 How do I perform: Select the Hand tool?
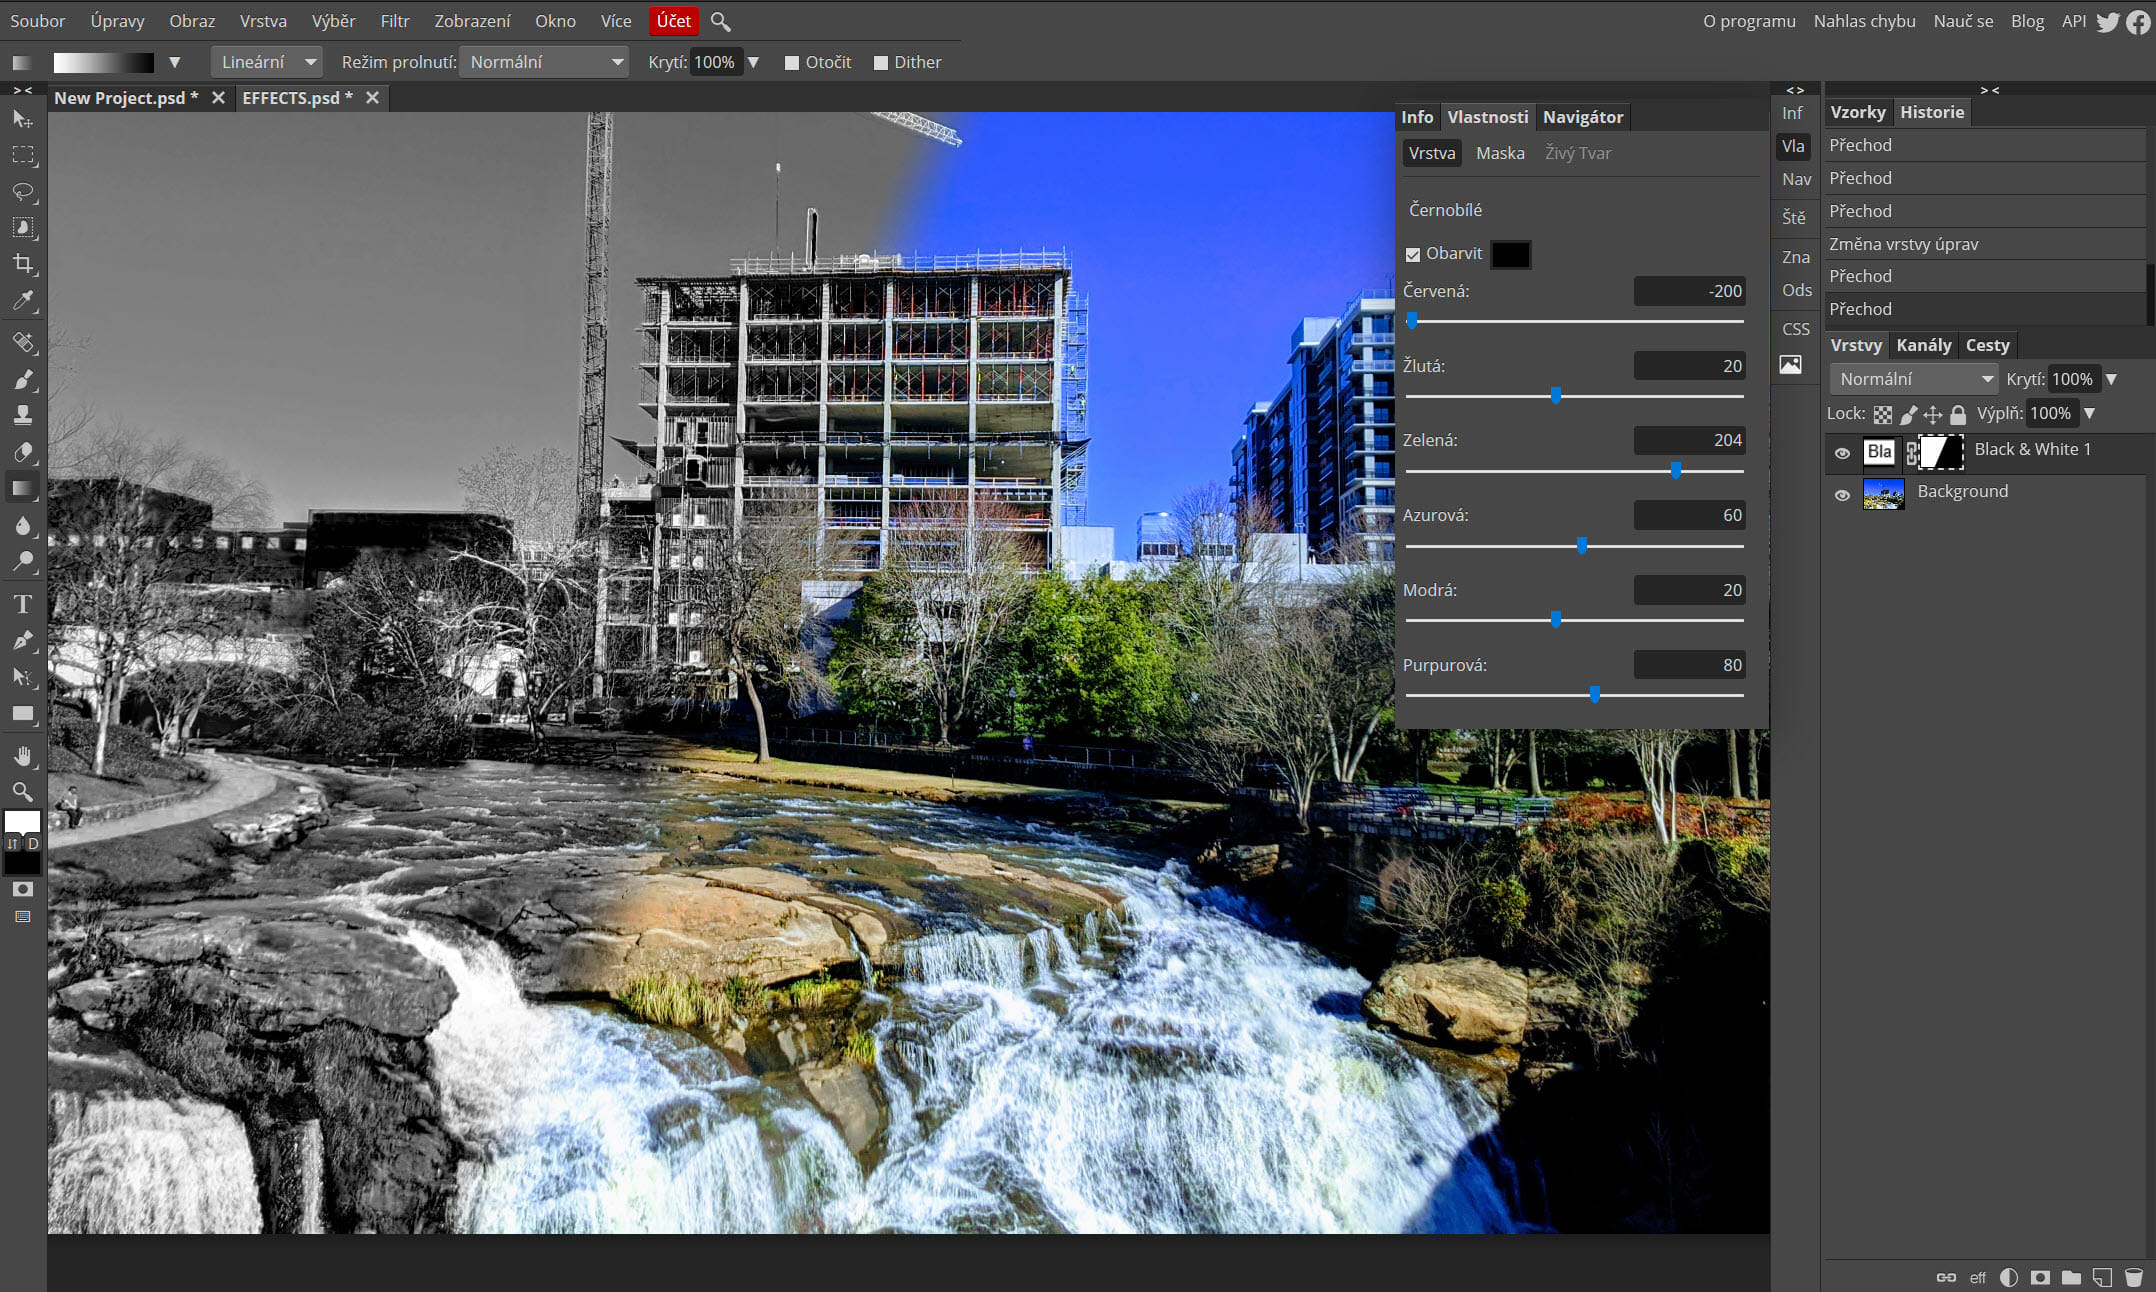(x=23, y=756)
